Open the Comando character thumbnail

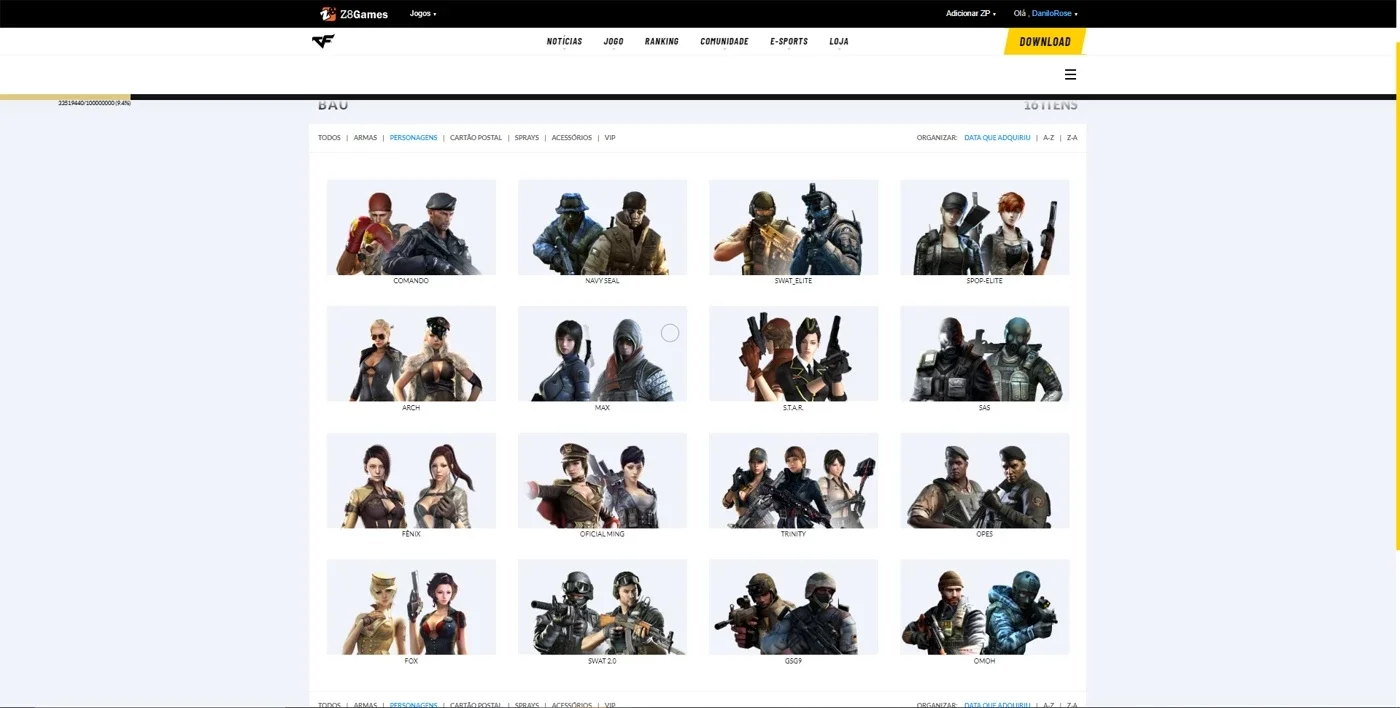coord(411,227)
